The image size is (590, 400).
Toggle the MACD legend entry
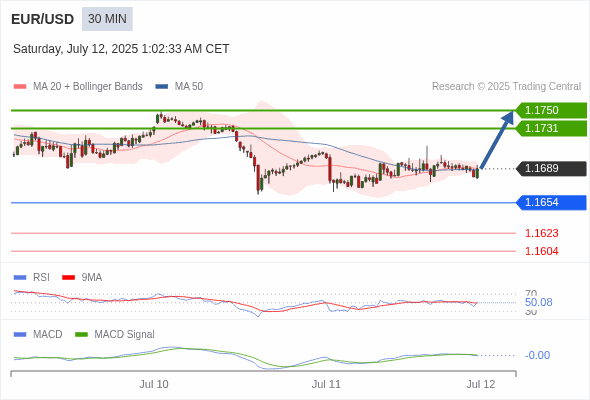click(38, 334)
